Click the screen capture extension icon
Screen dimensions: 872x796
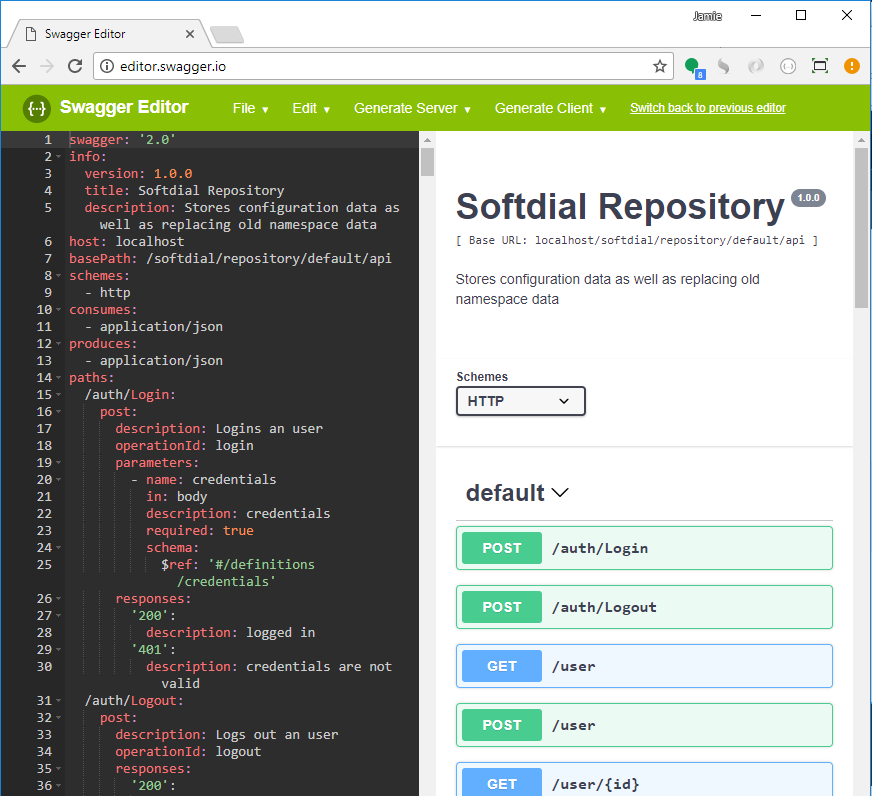click(820, 66)
